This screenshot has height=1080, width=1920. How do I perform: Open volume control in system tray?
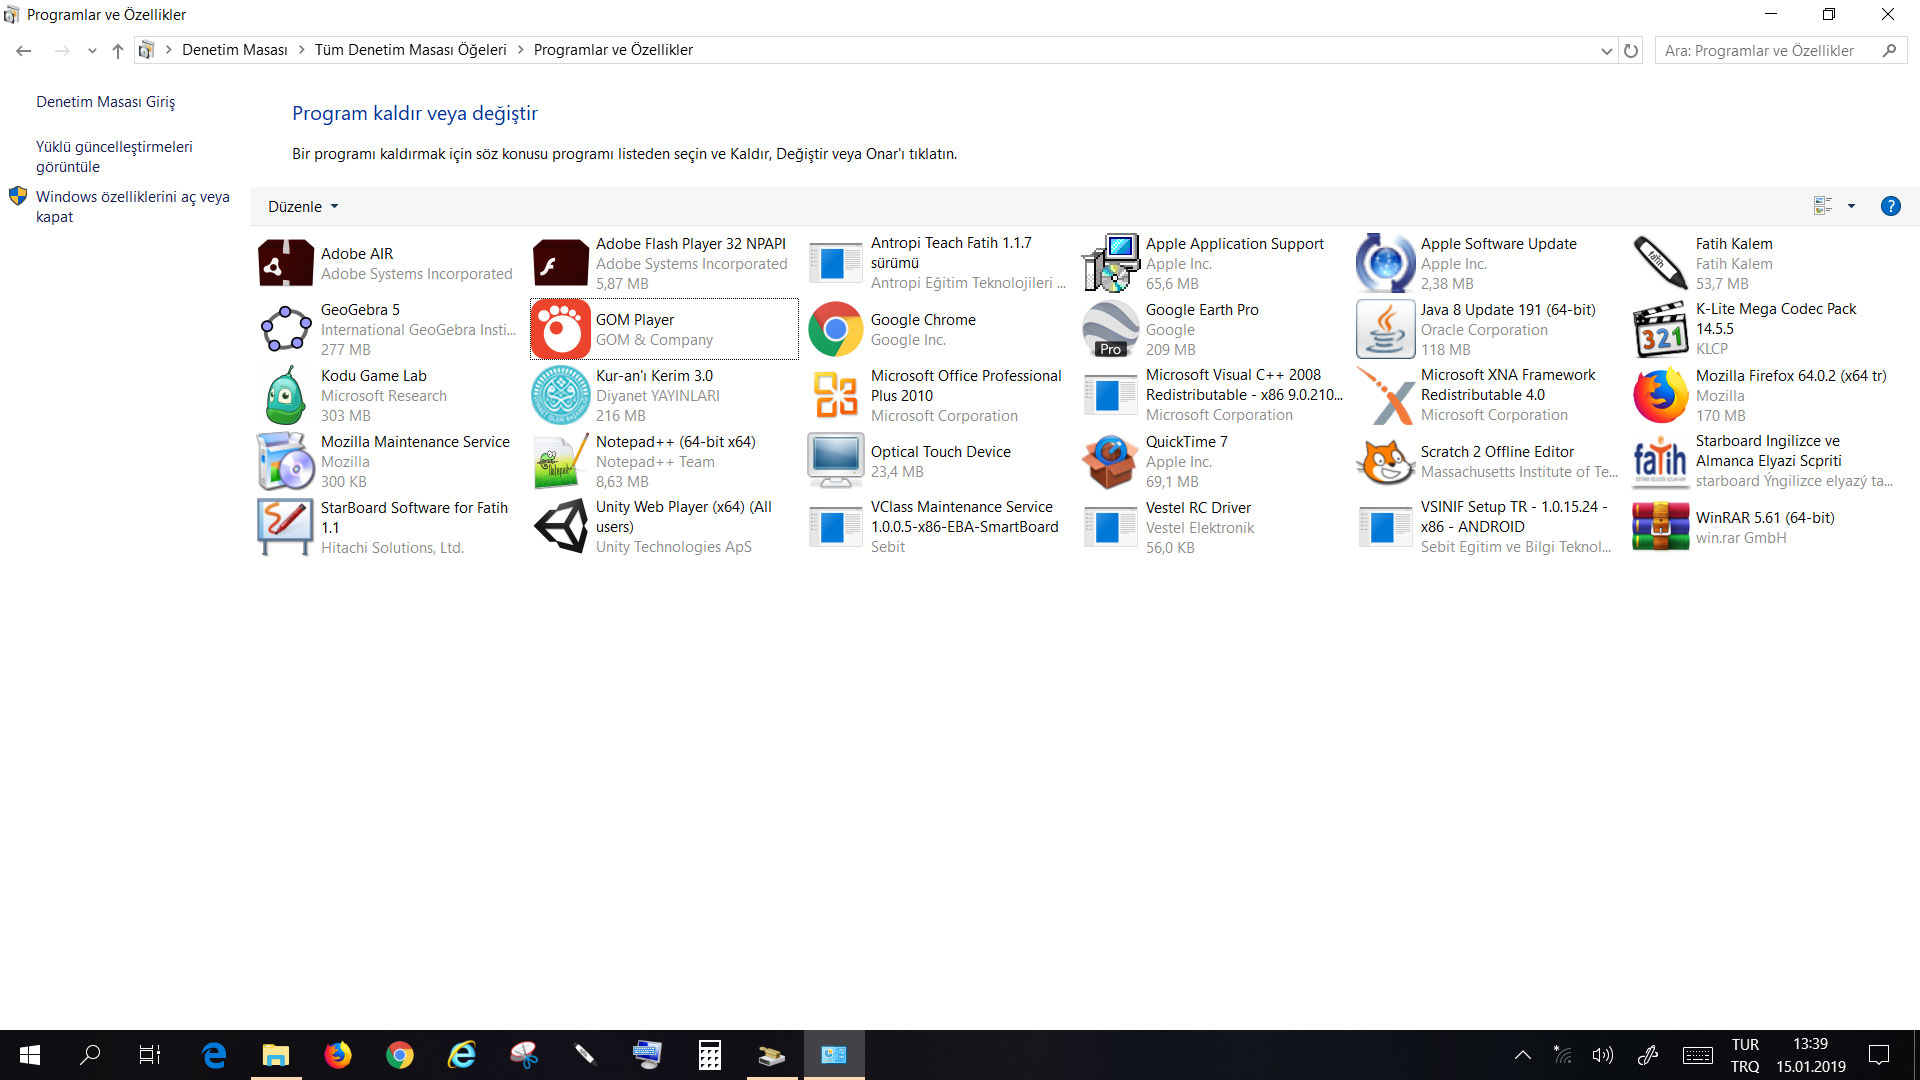click(x=1602, y=1055)
